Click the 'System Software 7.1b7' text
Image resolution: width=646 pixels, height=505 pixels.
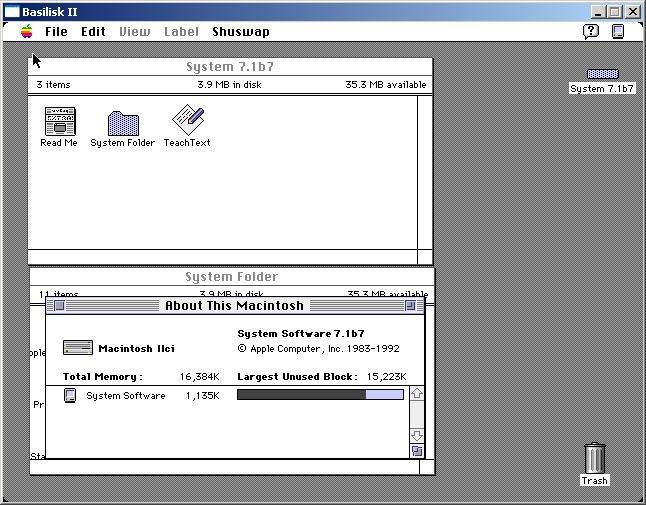[301, 334]
